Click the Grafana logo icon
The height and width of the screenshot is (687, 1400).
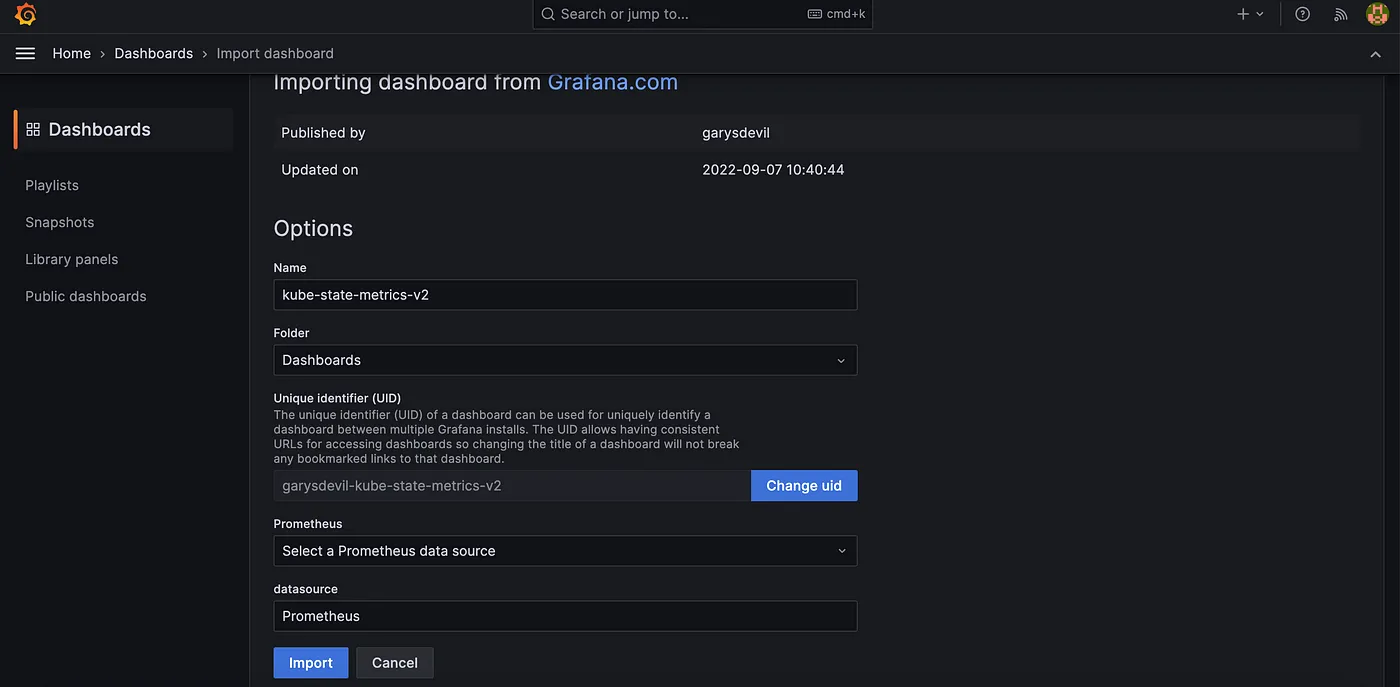pyautogui.click(x=26, y=14)
